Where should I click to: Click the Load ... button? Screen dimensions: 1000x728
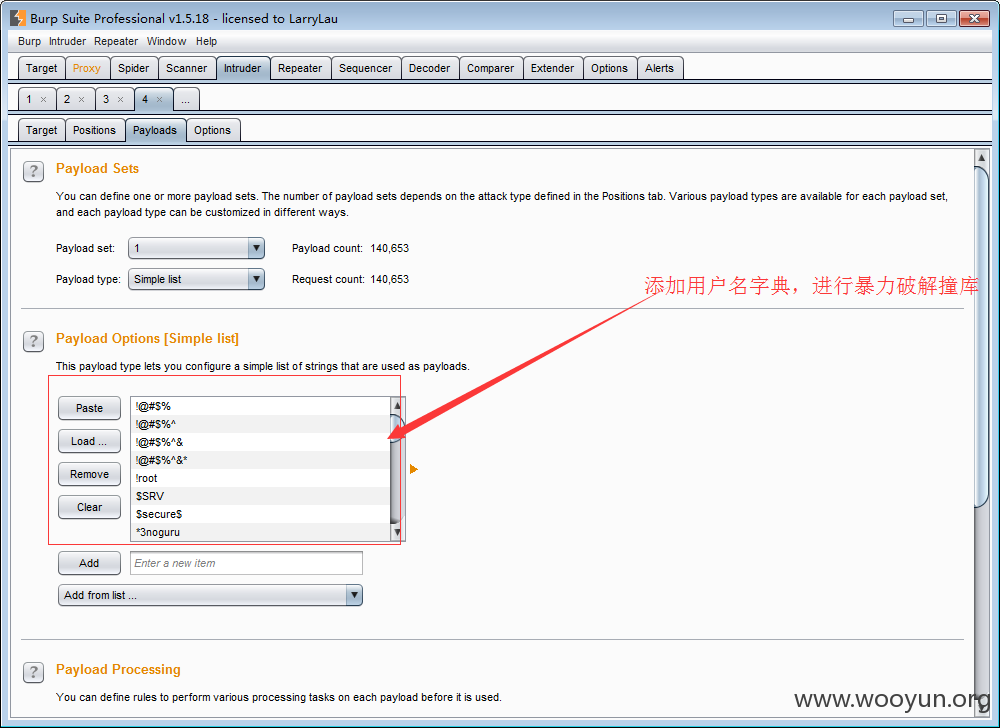(x=89, y=441)
